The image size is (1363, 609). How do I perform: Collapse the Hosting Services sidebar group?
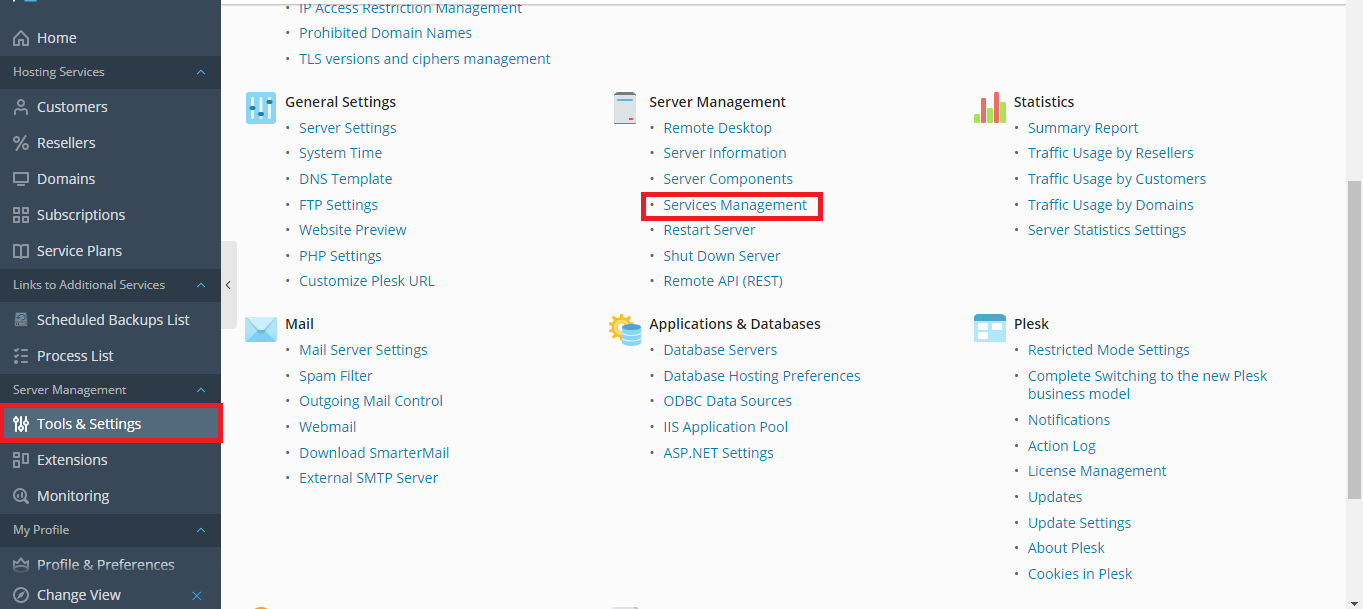coord(201,72)
